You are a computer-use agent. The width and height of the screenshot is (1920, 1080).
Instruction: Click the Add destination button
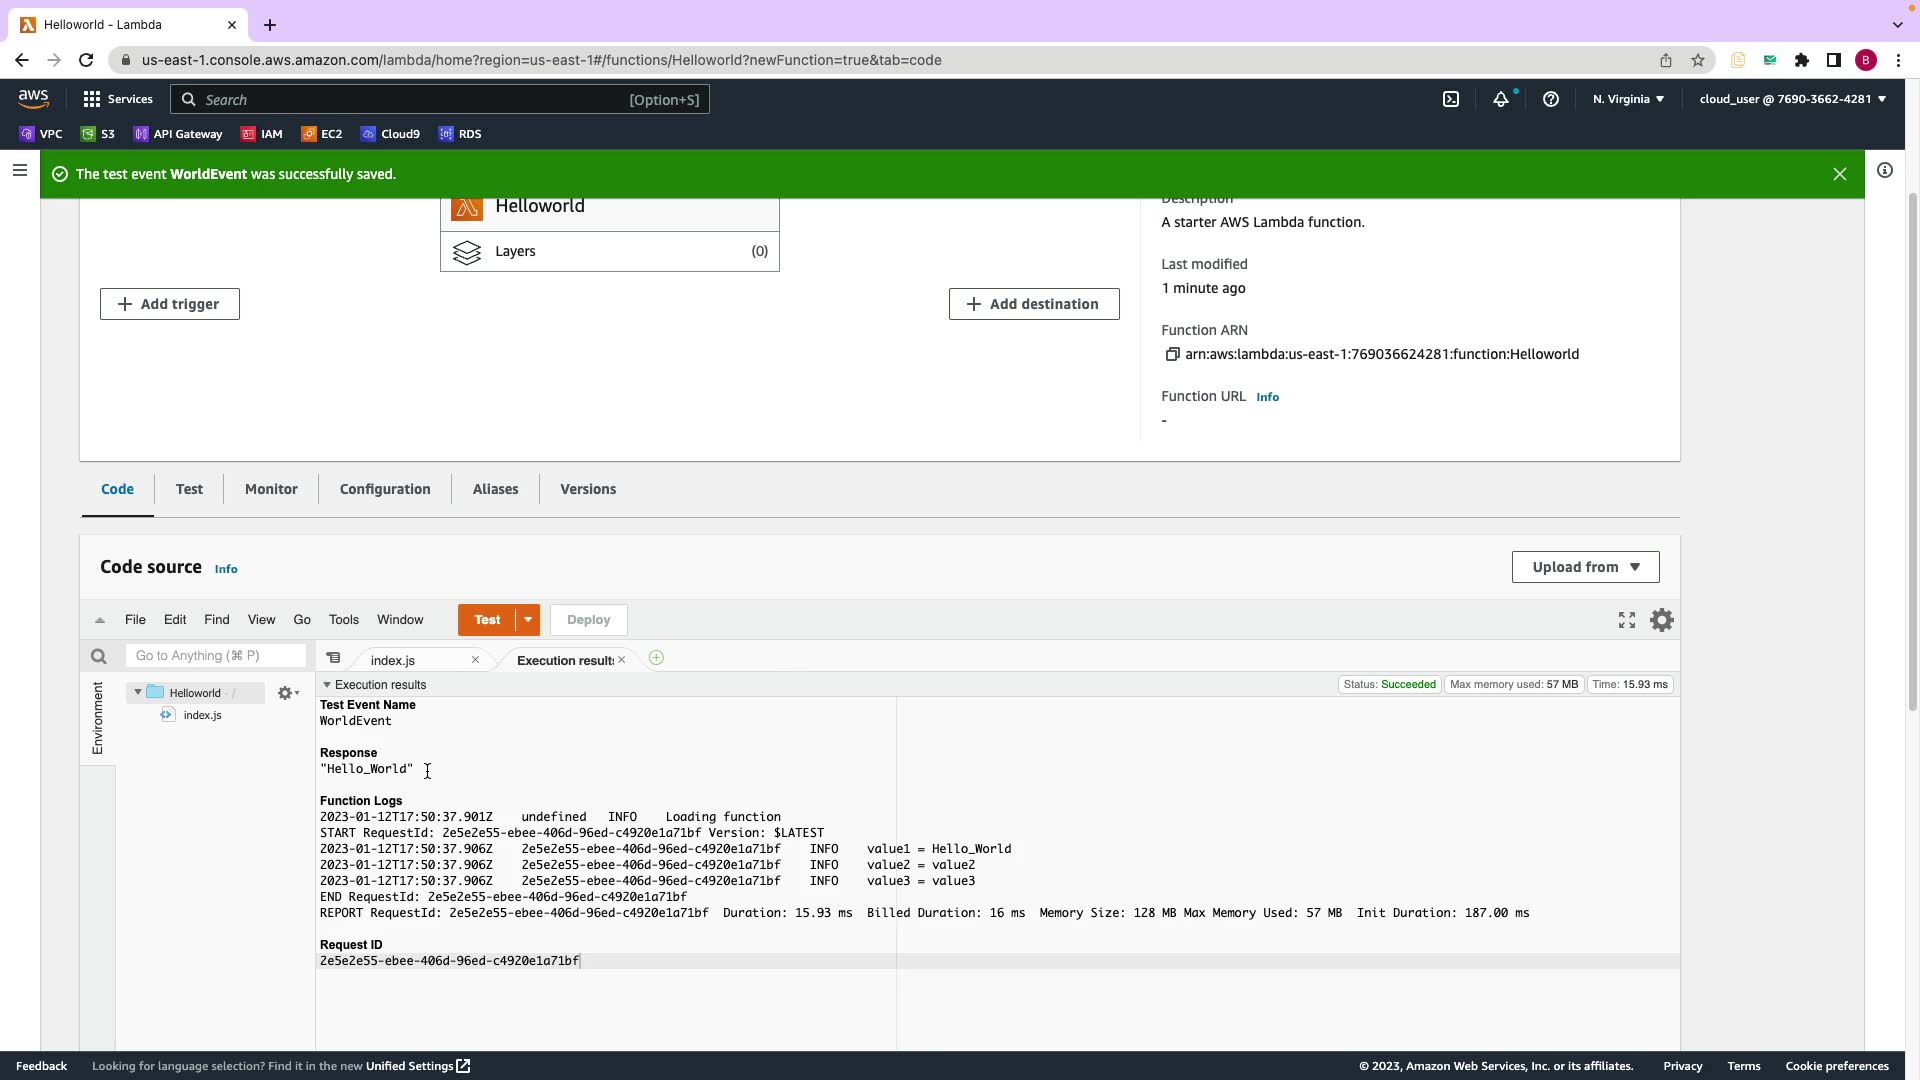coord(1033,304)
